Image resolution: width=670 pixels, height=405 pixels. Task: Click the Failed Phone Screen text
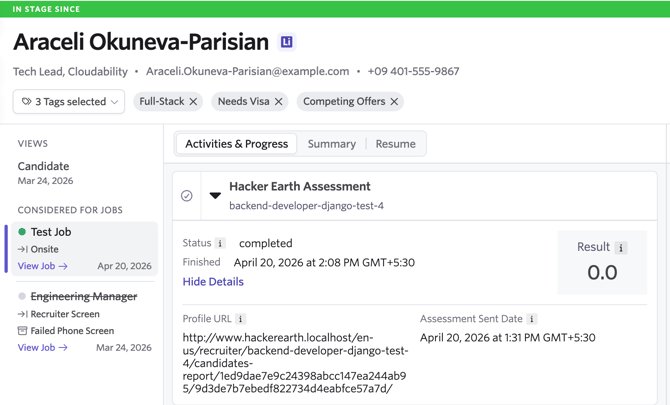point(72,331)
